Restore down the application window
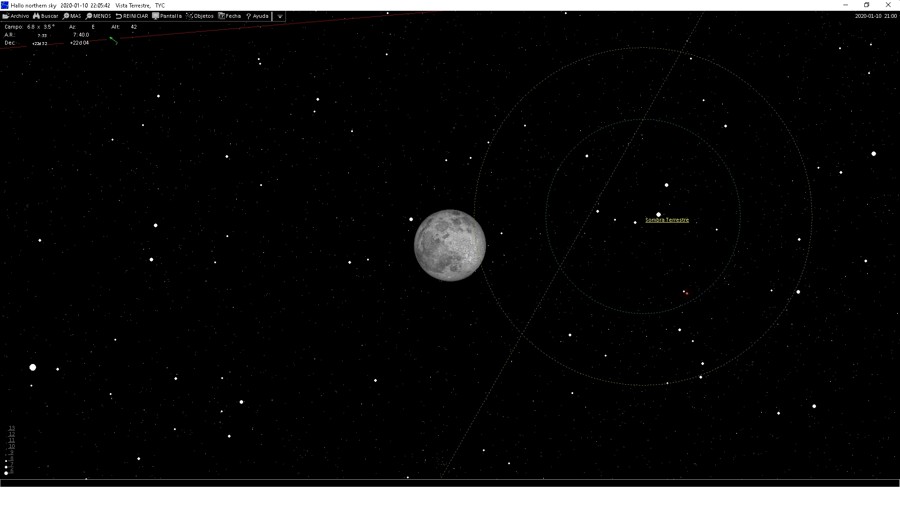The height and width of the screenshot is (506, 900). coord(866,5)
